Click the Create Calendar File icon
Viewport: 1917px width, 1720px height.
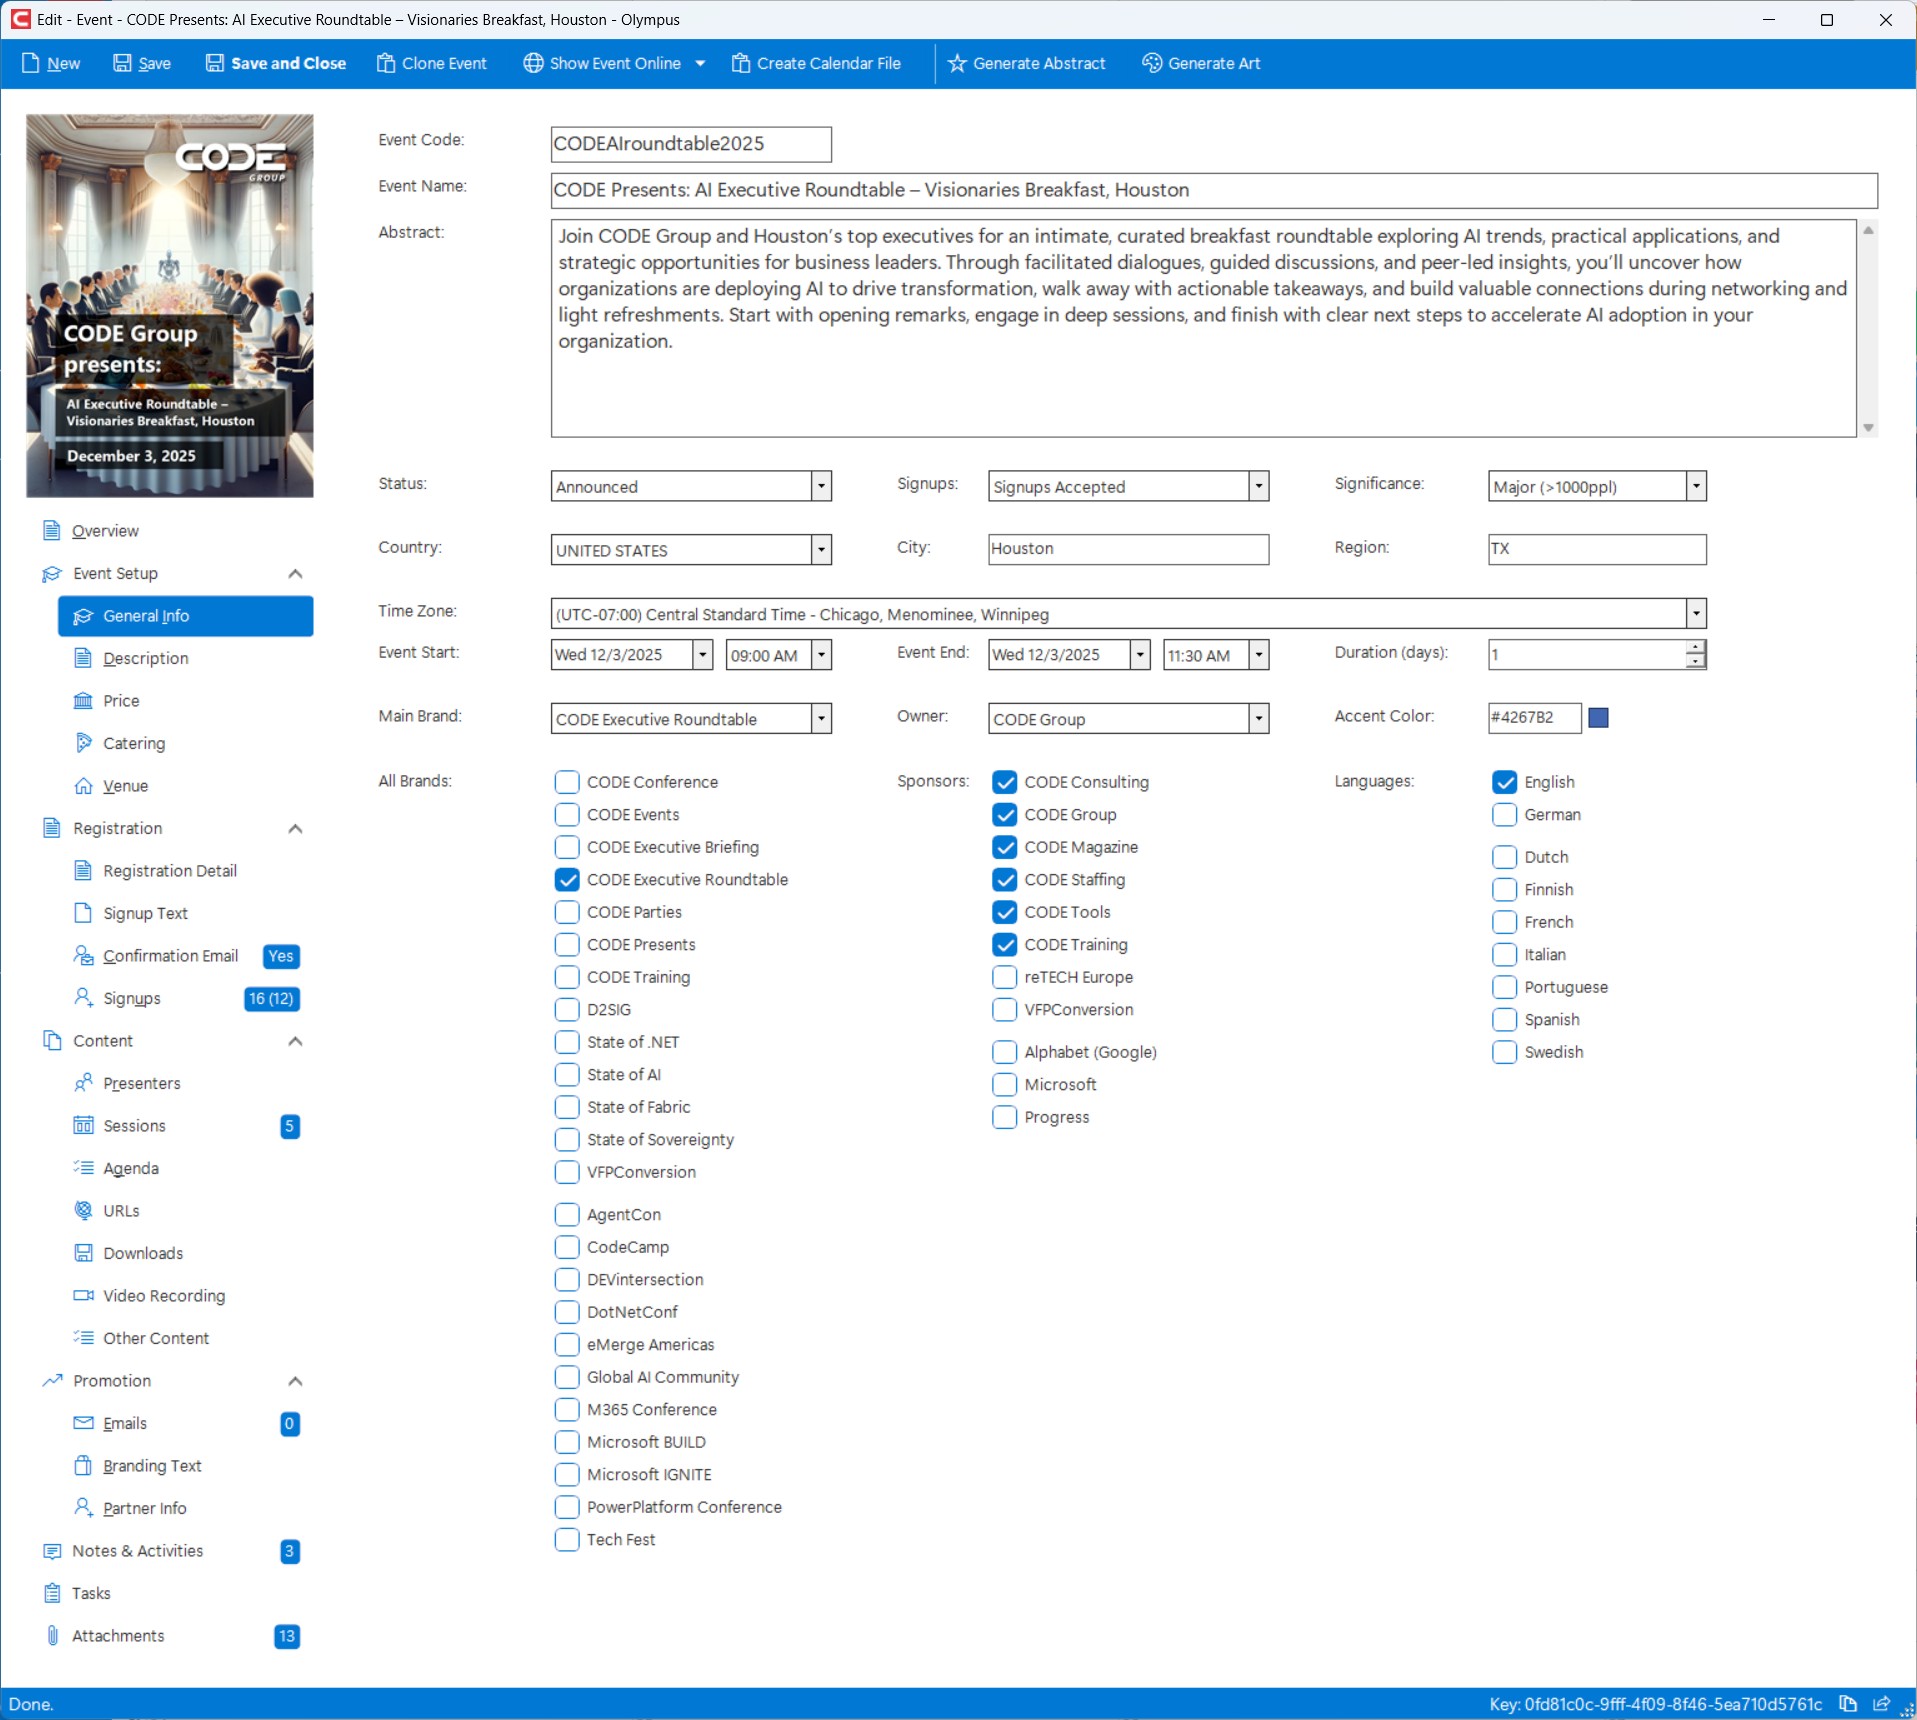[x=740, y=63]
